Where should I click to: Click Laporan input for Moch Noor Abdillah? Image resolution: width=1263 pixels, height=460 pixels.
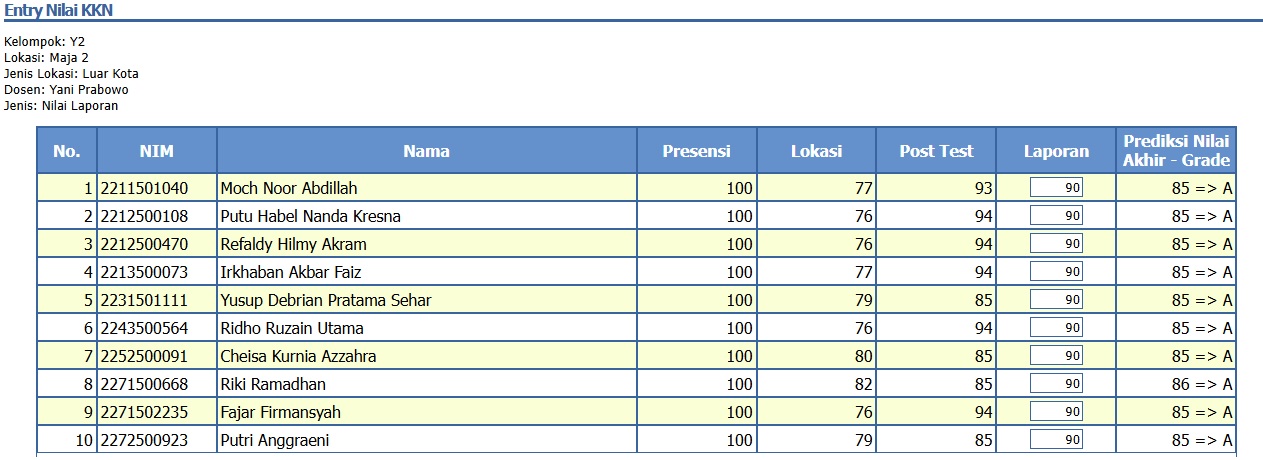pyautogui.click(x=1057, y=188)
